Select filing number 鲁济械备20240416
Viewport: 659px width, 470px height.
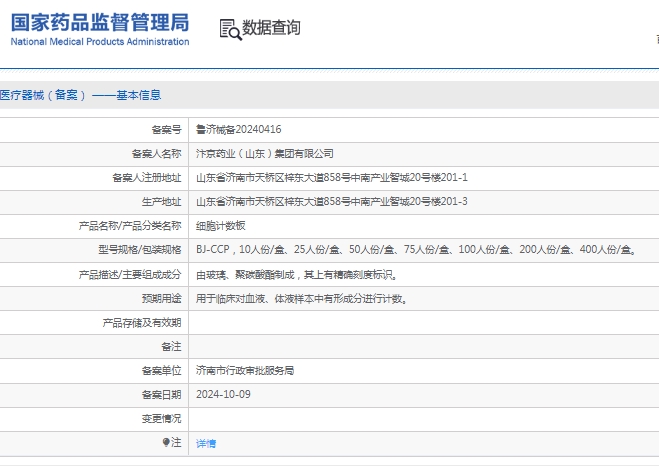coord(238,129)
